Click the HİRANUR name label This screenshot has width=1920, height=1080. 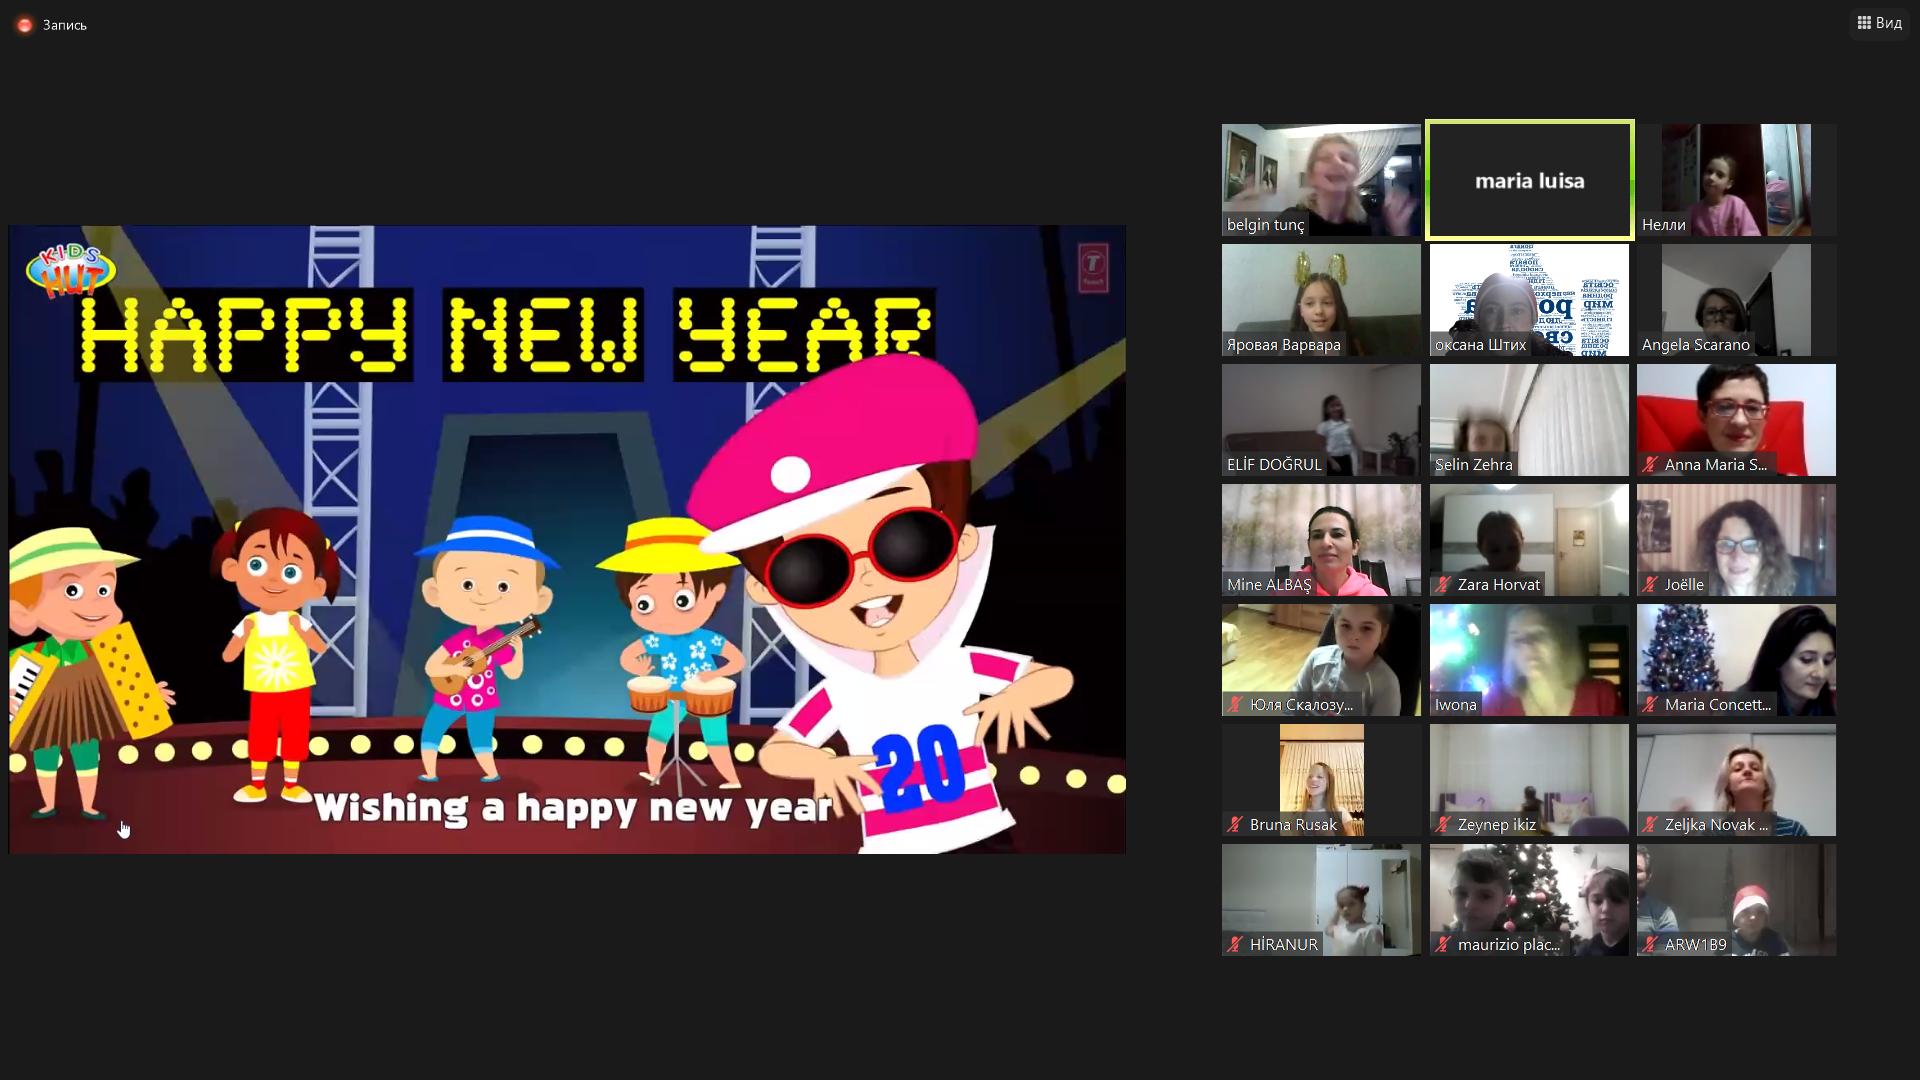tap(1284, 945)
